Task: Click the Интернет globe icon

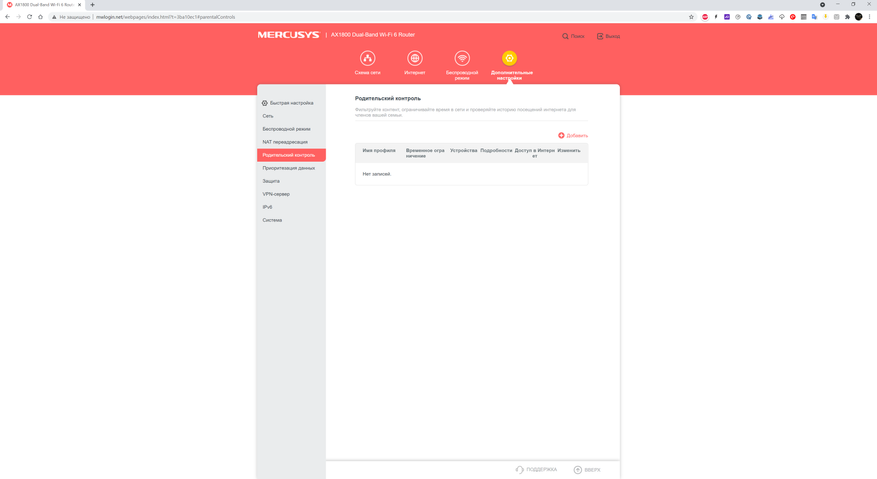Action: click(415, 58)
